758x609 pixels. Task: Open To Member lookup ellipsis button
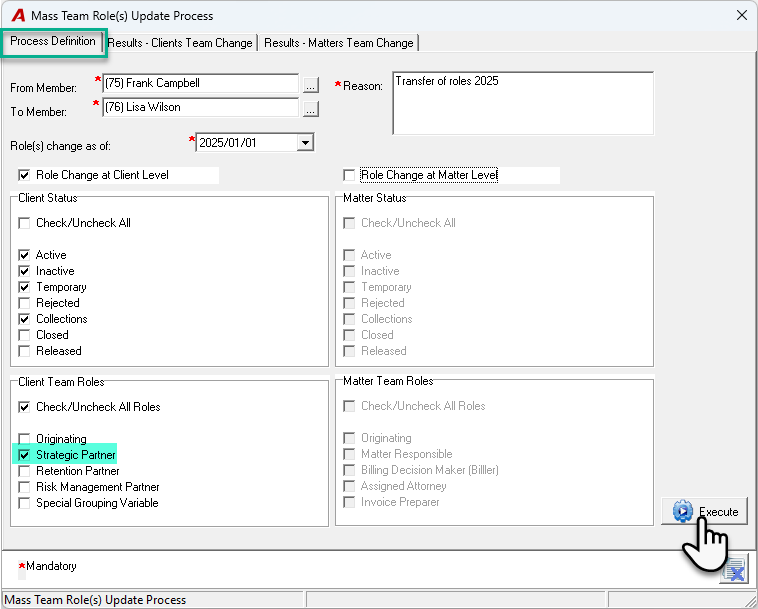pyautogui.click(x=310, y=109)
